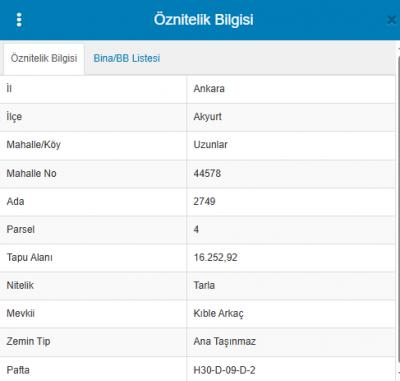
Task: Click the vertical scrollbar of the panel
Action: [x=398, y=210]
